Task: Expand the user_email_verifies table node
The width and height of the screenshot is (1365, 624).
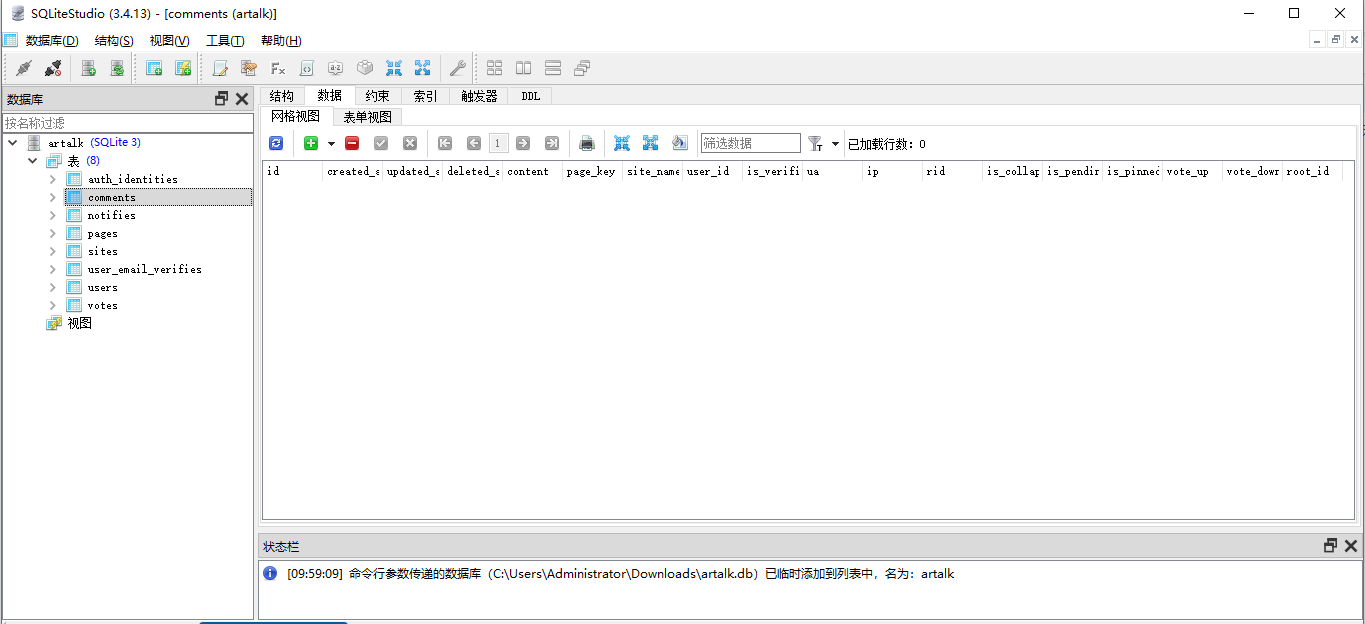Action: [x=53, y=269]
